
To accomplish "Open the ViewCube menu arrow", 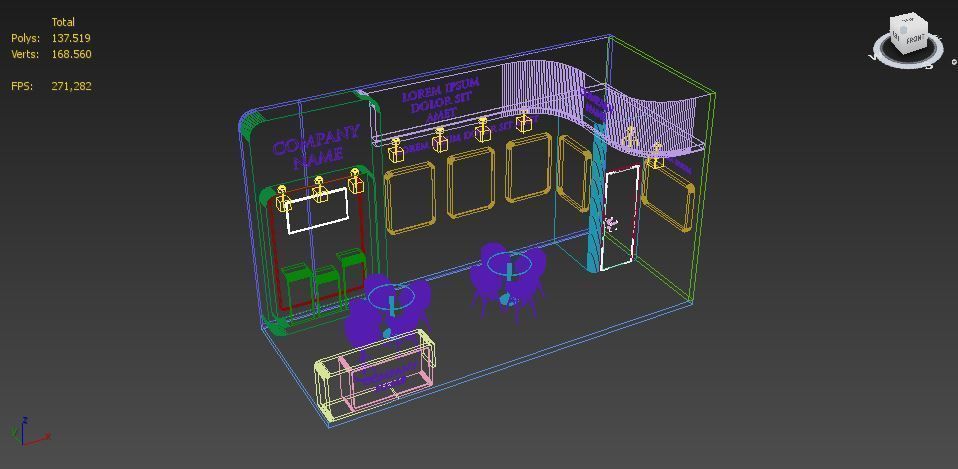I will point(954,62).
